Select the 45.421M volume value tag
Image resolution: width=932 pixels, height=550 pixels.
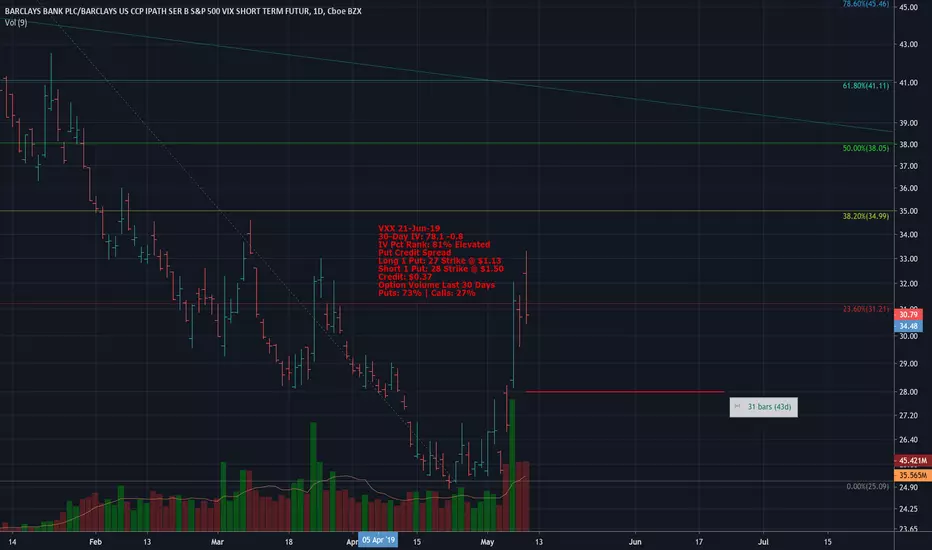pos(912,460)
